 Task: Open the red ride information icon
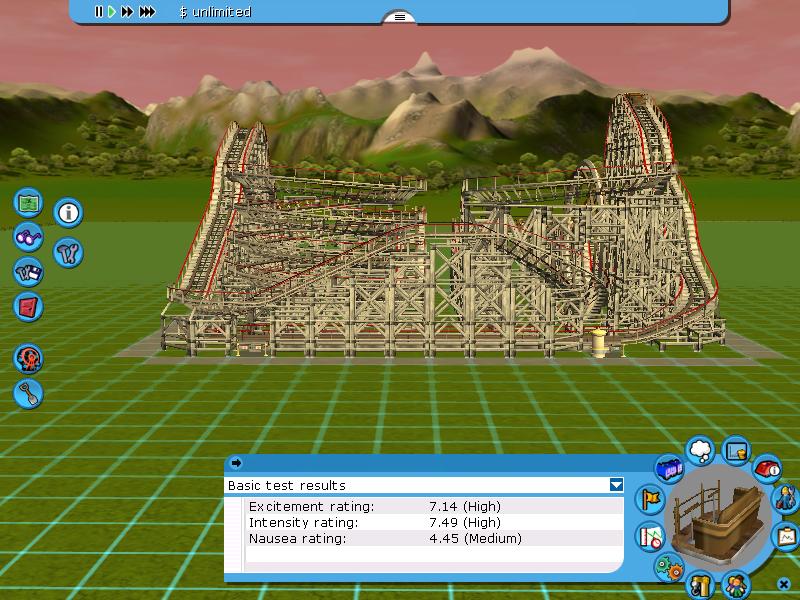767,468
